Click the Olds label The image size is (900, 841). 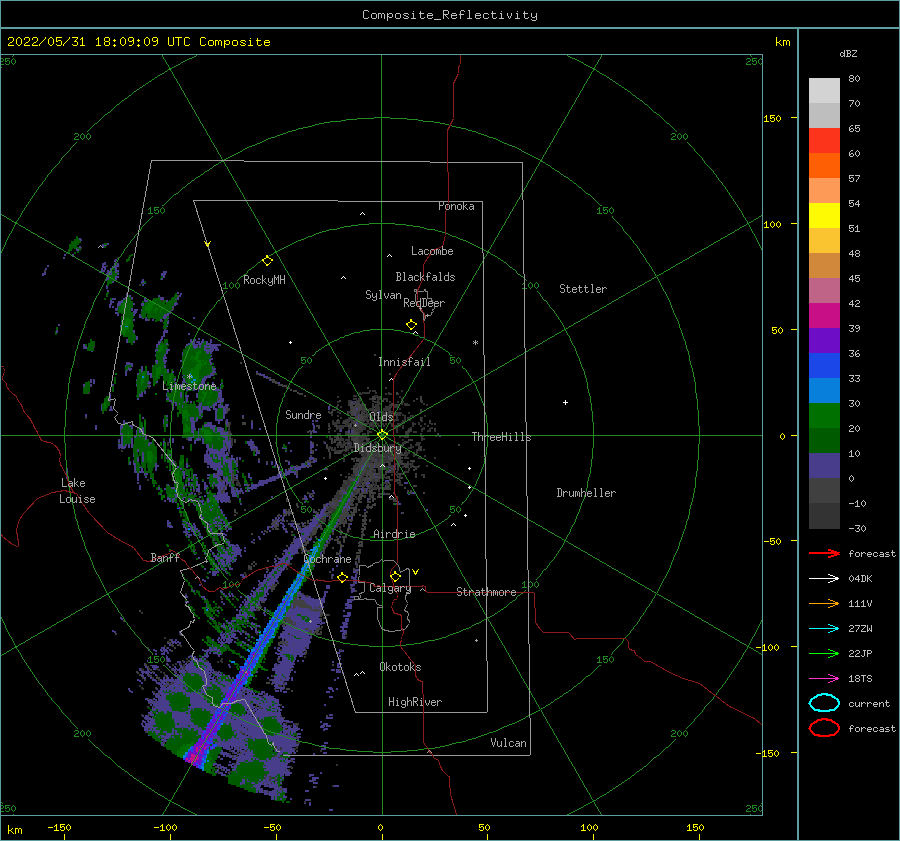(x=381, y=417)
